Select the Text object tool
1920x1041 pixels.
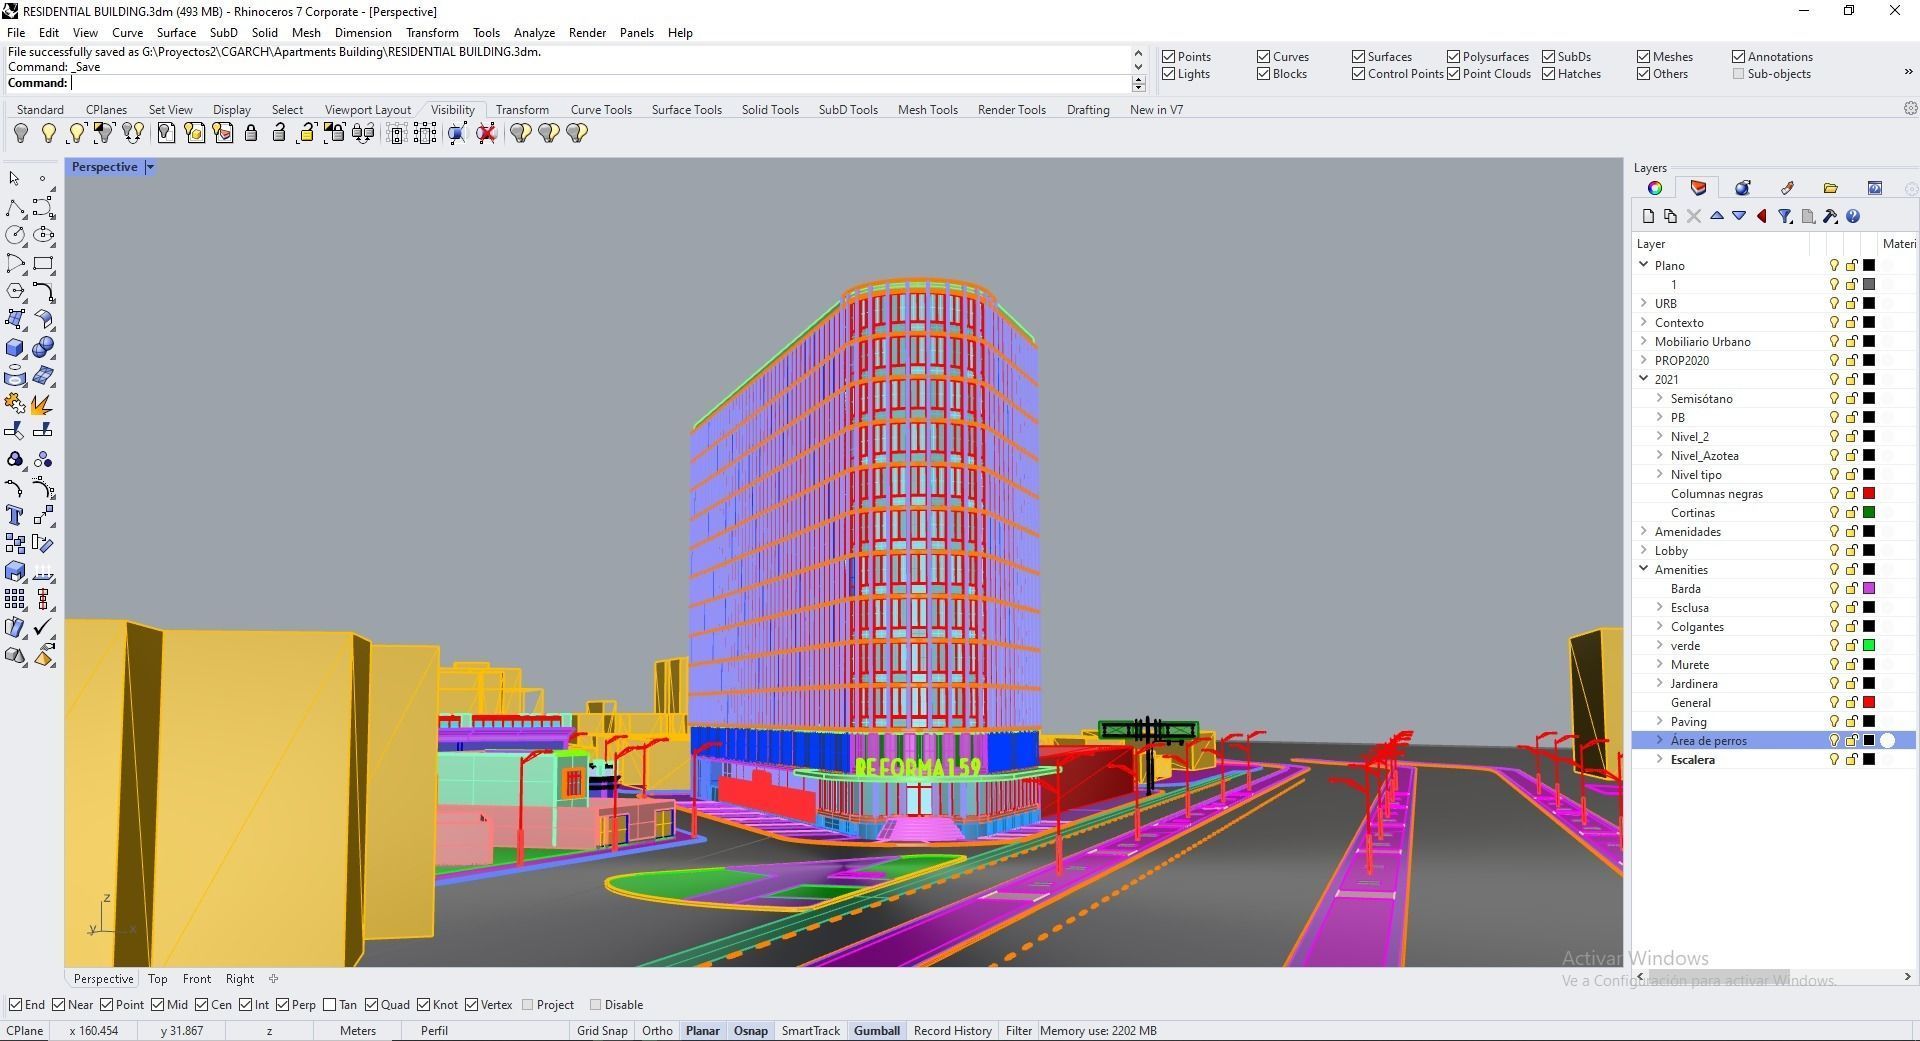click(15, 516)
